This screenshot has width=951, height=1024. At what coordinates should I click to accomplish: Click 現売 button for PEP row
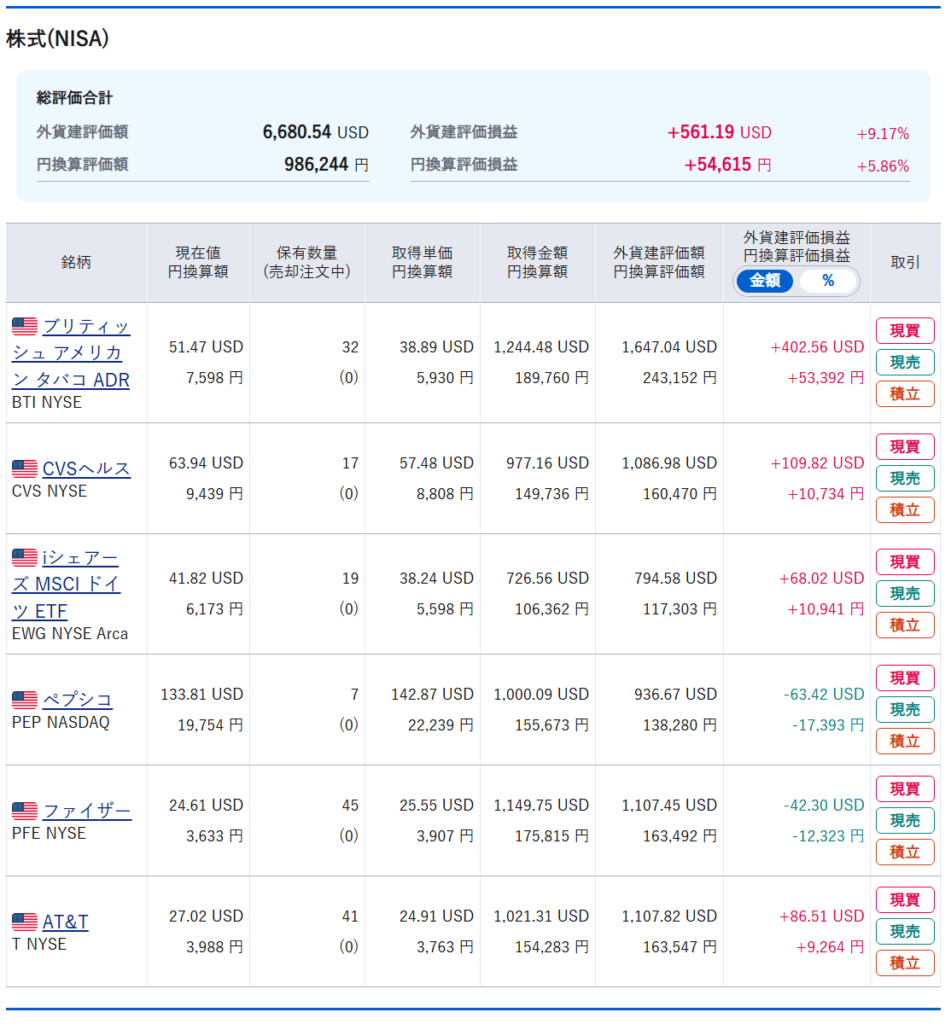[x=905, y=710]
